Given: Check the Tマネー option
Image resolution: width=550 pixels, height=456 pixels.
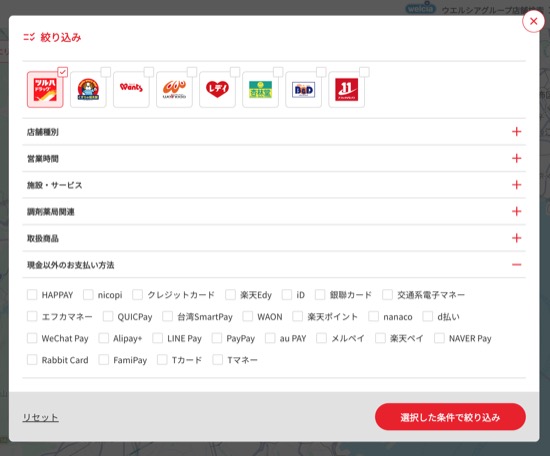Looking at the screenshot, I should click(x=218, y=360).
